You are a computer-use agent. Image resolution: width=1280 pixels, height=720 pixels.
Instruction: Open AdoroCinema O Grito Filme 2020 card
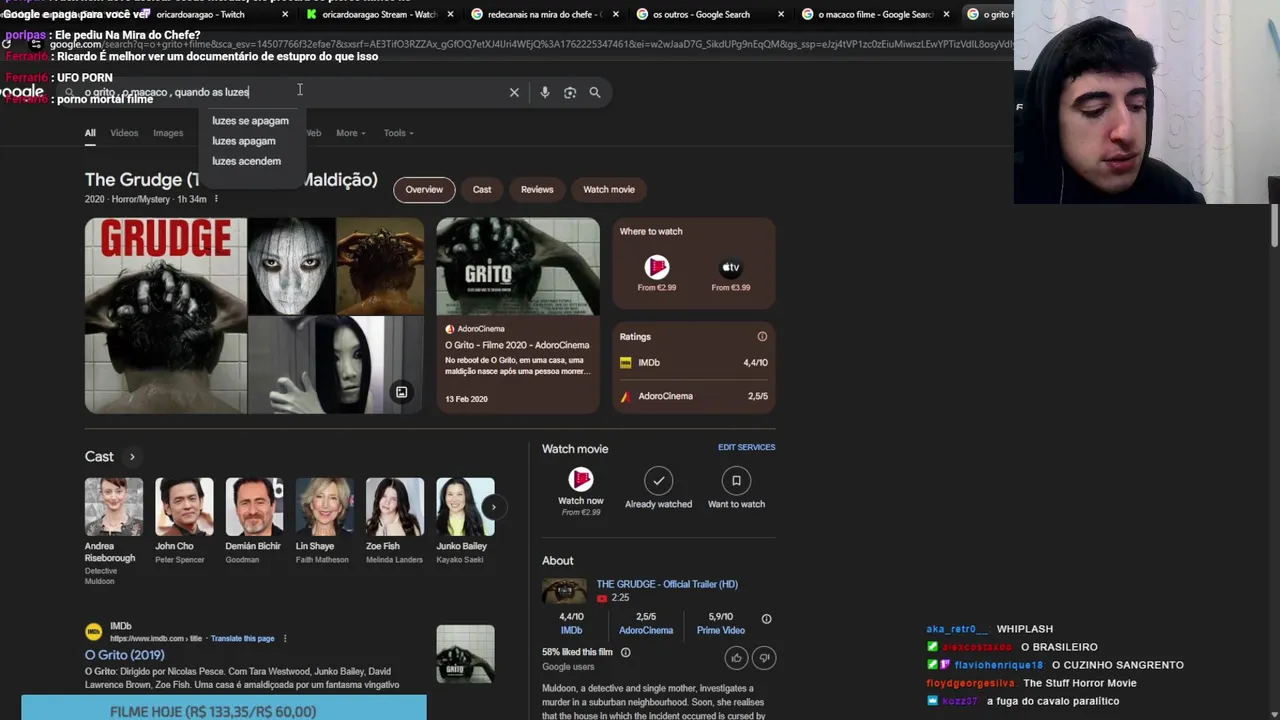pyautogui.click(x=518, y=315)
